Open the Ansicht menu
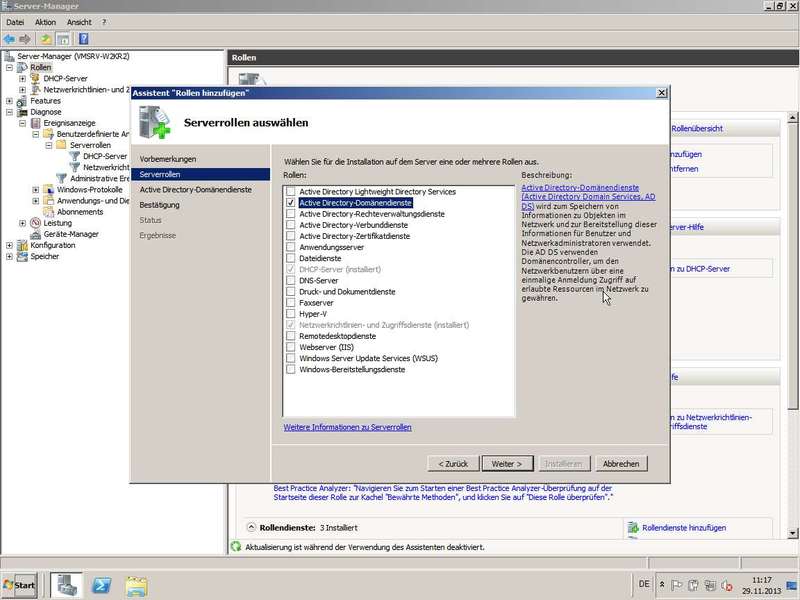 click(x=79, y=22)
